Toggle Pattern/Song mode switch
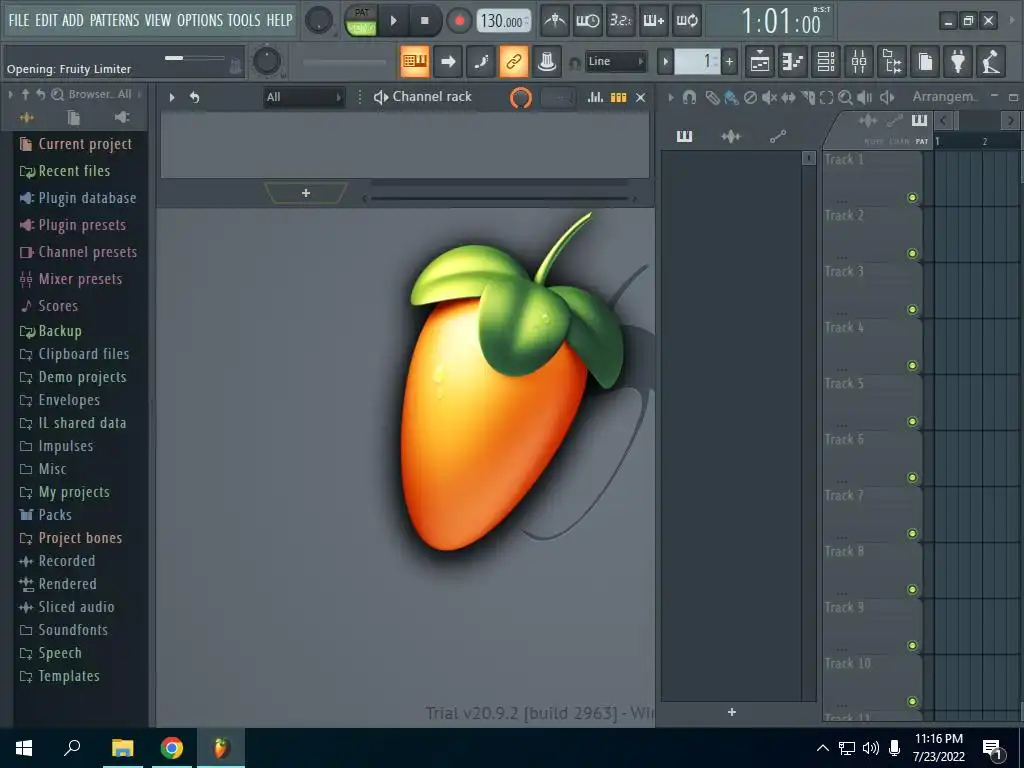The image size is (1024, 768). [x=361, y=21]
